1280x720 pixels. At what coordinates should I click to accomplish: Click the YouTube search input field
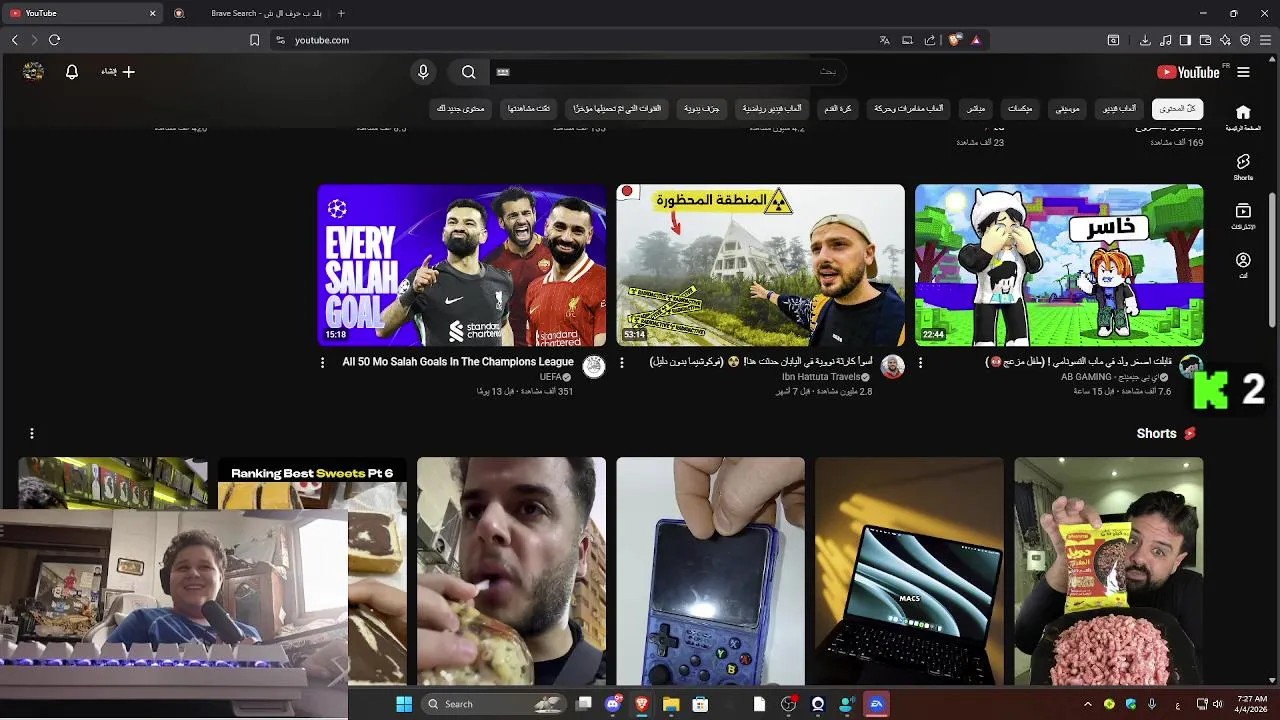[x=668, y=72]
